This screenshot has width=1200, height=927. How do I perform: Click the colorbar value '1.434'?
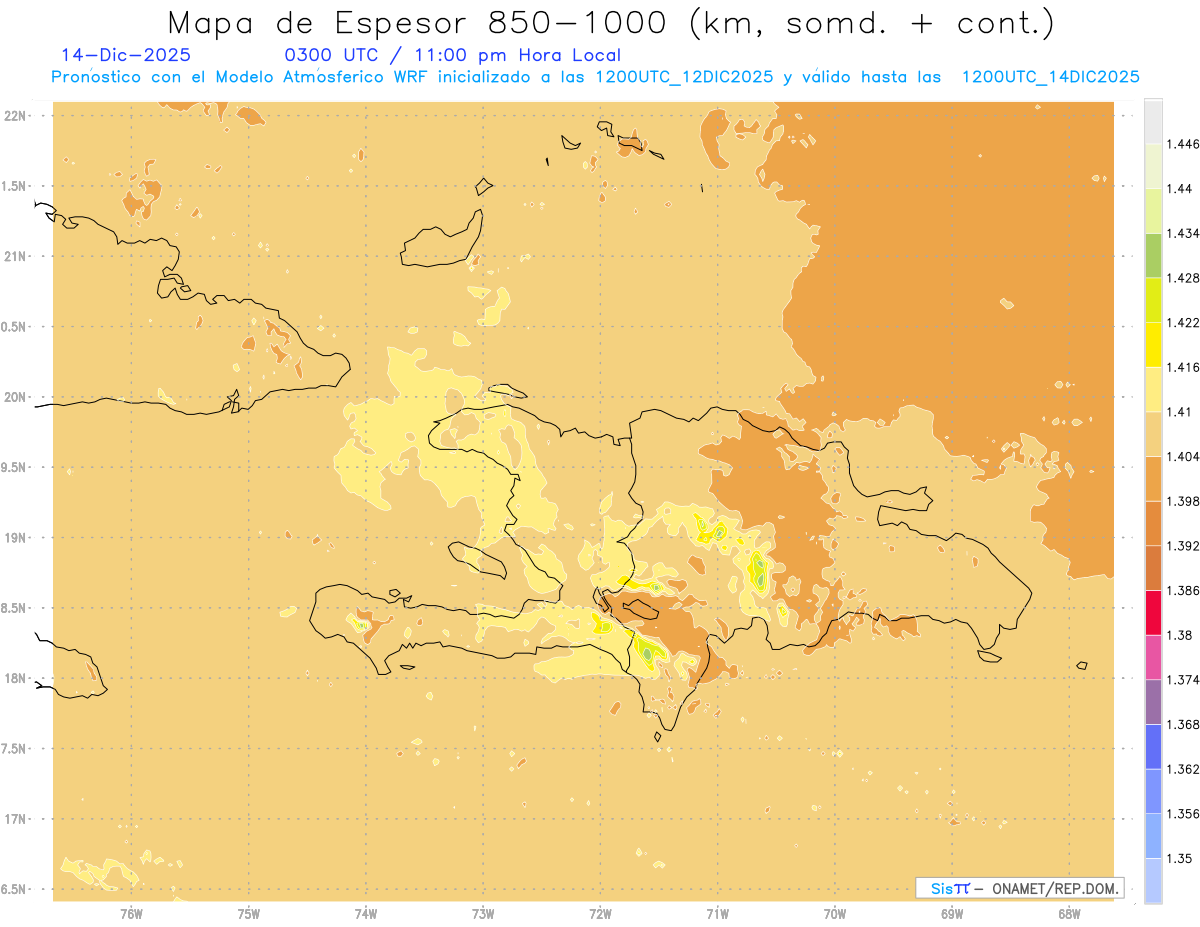(x=1184, y=233)
